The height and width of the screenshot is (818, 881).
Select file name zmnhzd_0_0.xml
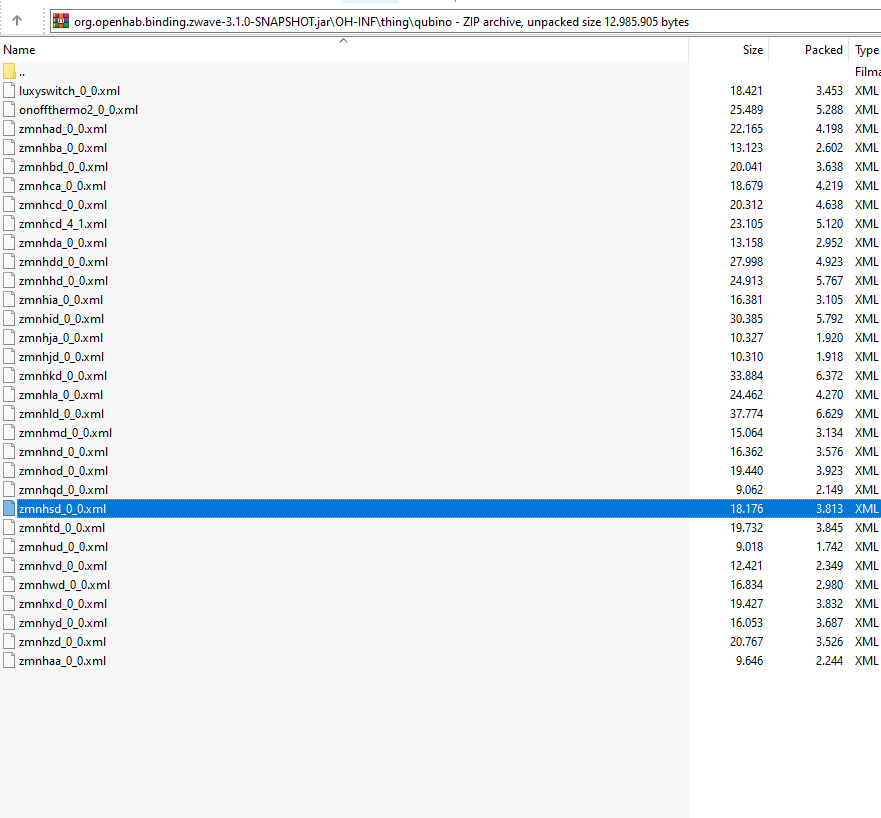click(62, 642)
